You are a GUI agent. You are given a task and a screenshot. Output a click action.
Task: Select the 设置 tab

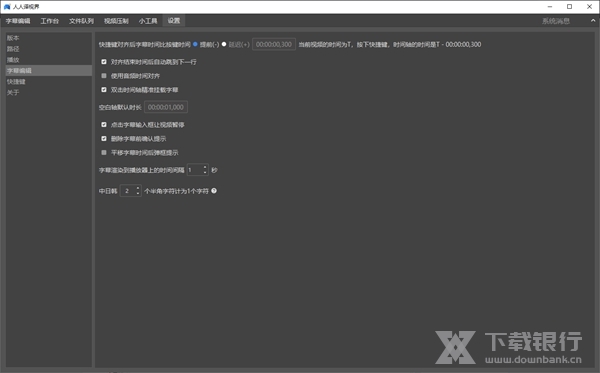pyautogui.click(x=174, y=21)
